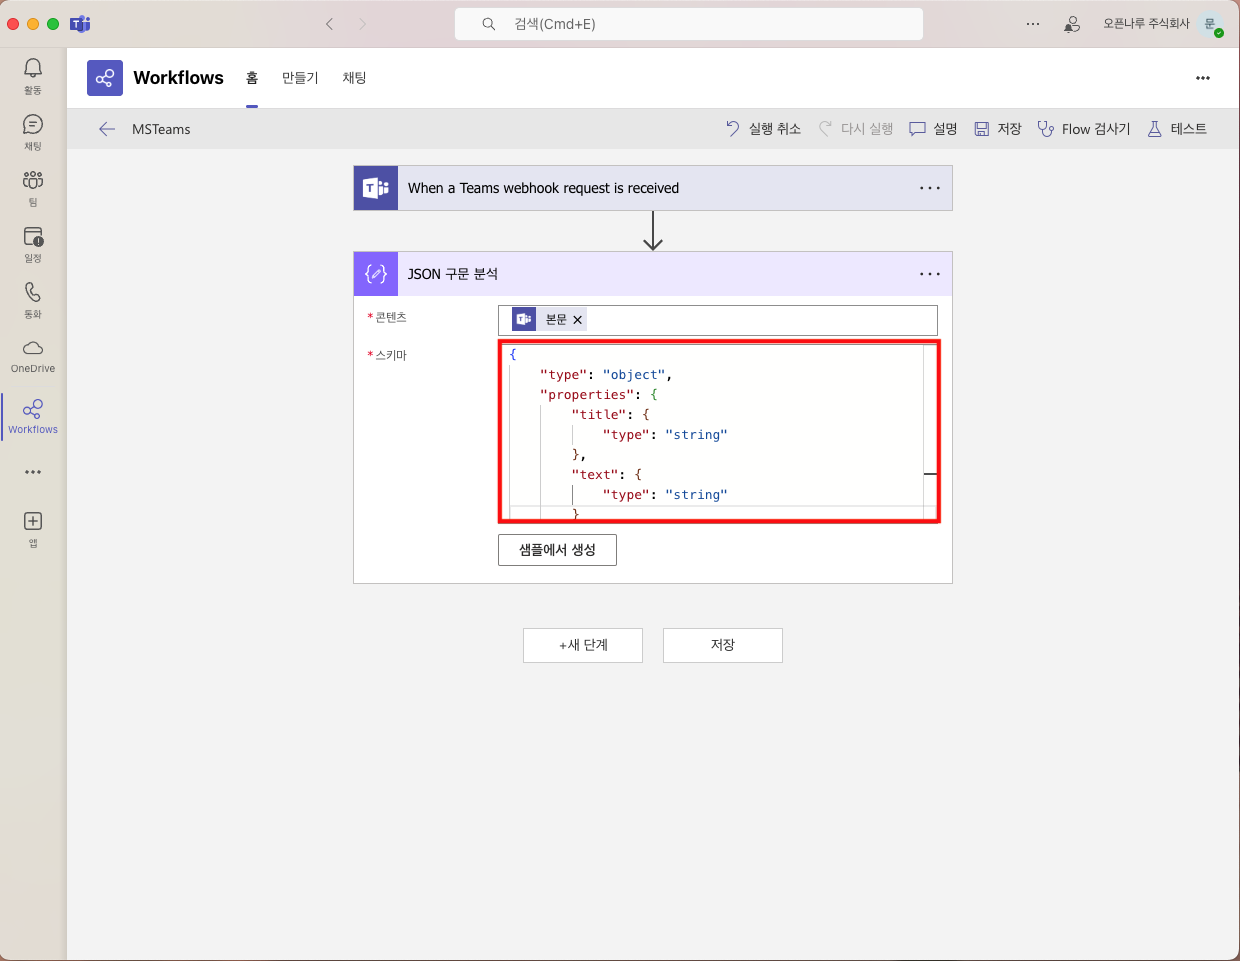Image resolution: width=1240 pixels, height=961 pixels.
Task: Switch to the 채팅 tab
Action: pyautogui.click(x=354, y=78)
